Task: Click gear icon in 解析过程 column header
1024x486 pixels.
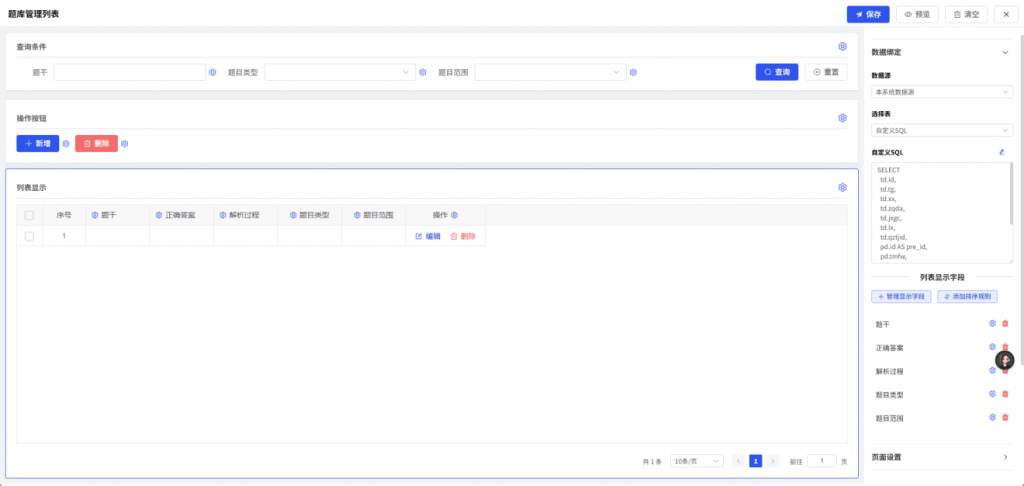Action: (x=222, y=215)
